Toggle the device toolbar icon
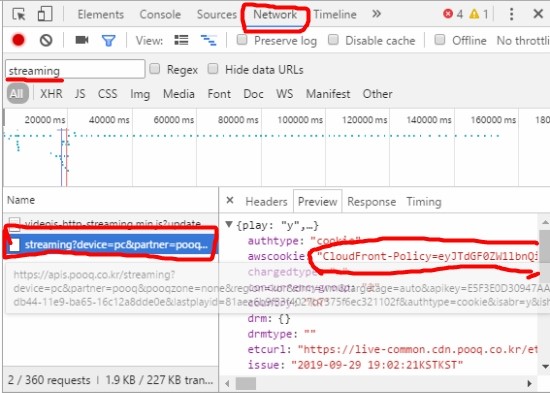 (x=45, y=14)
